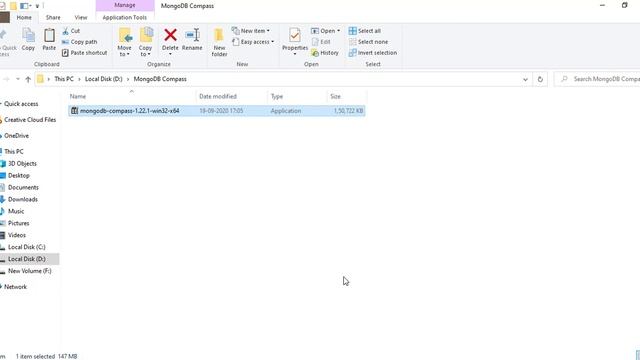Open the address bar history dropdown
640x360 pixels.
[525, 79]
